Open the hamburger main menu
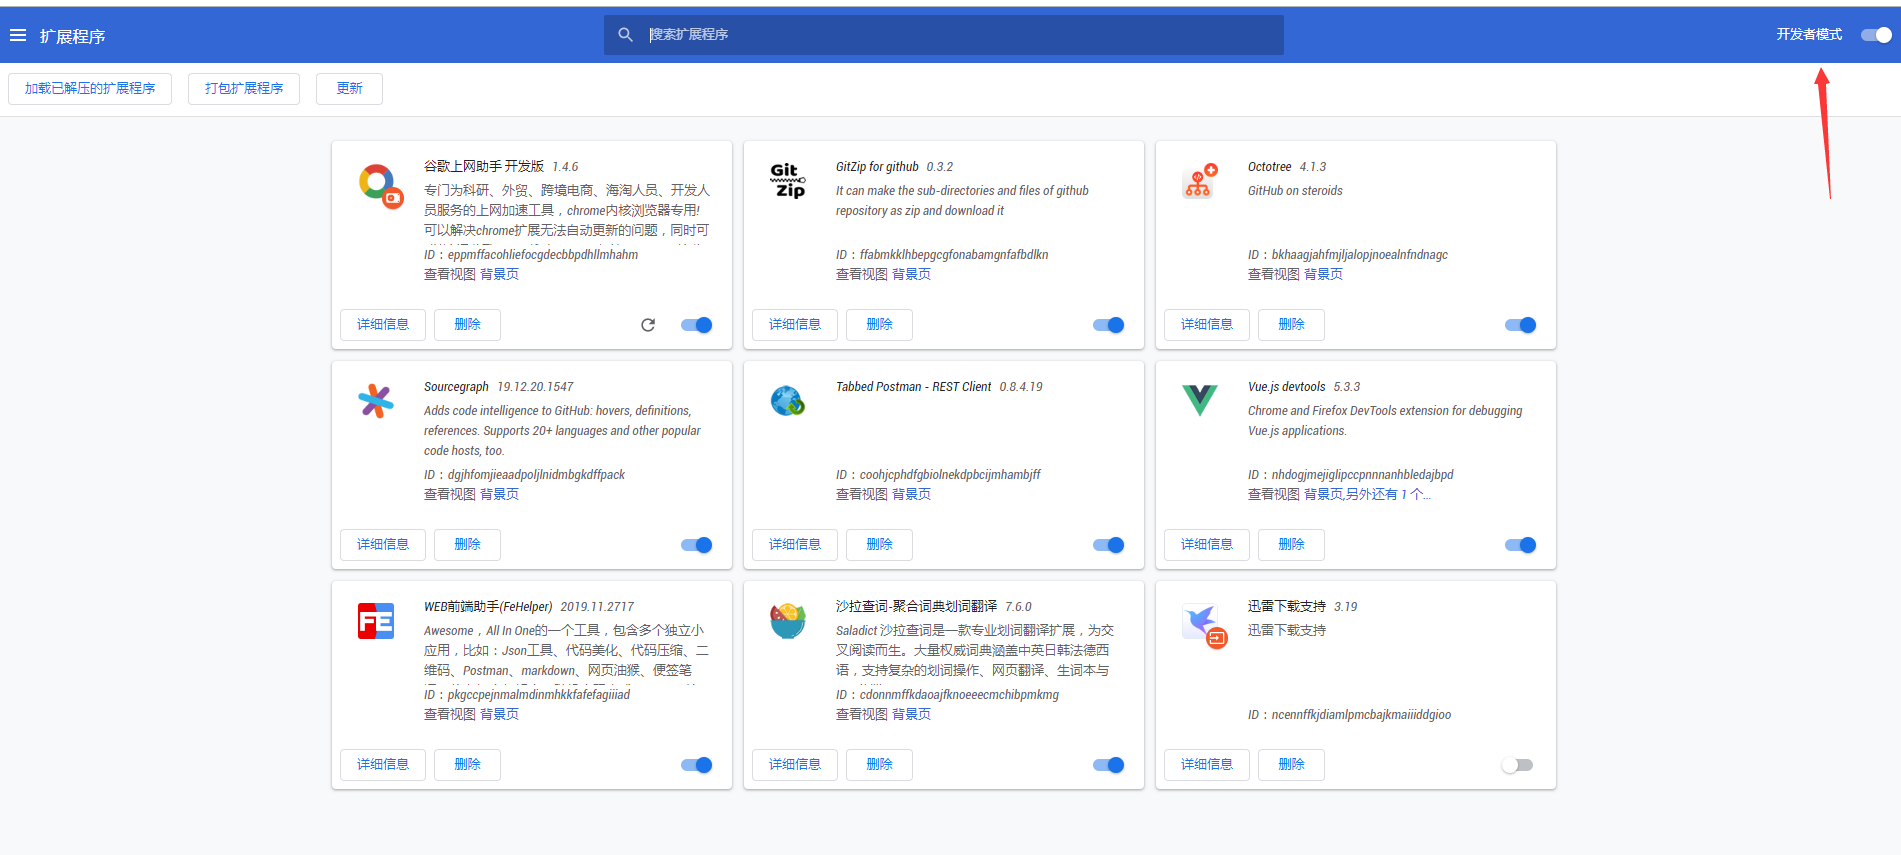 point(18,36)
